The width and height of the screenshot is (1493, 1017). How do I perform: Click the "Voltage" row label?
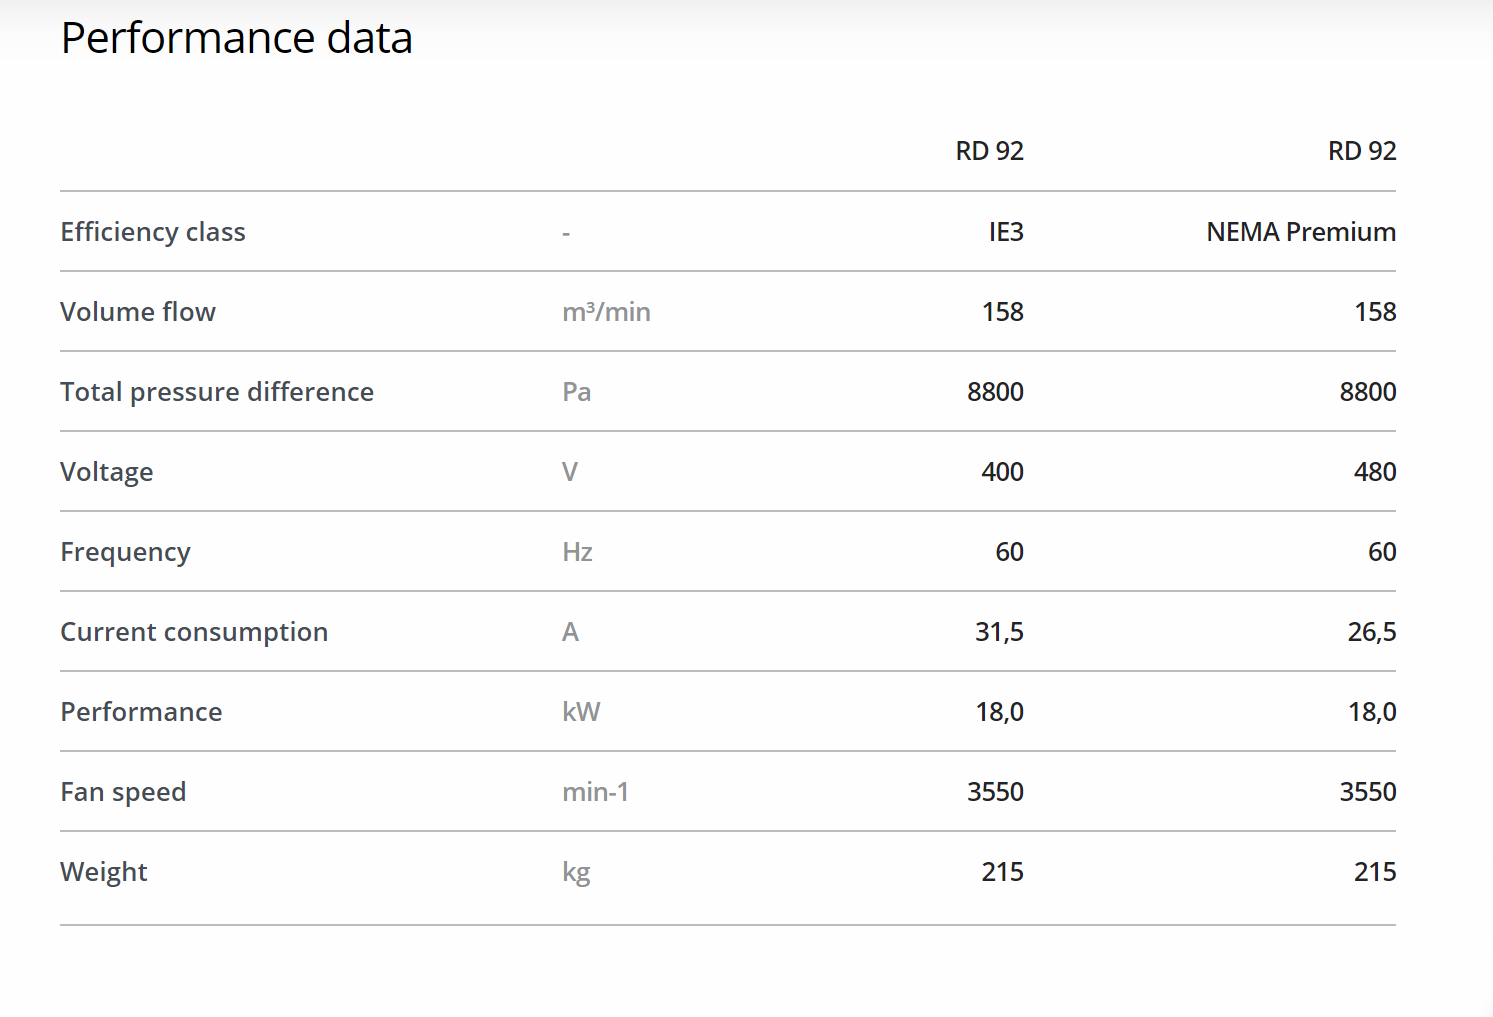107,472
